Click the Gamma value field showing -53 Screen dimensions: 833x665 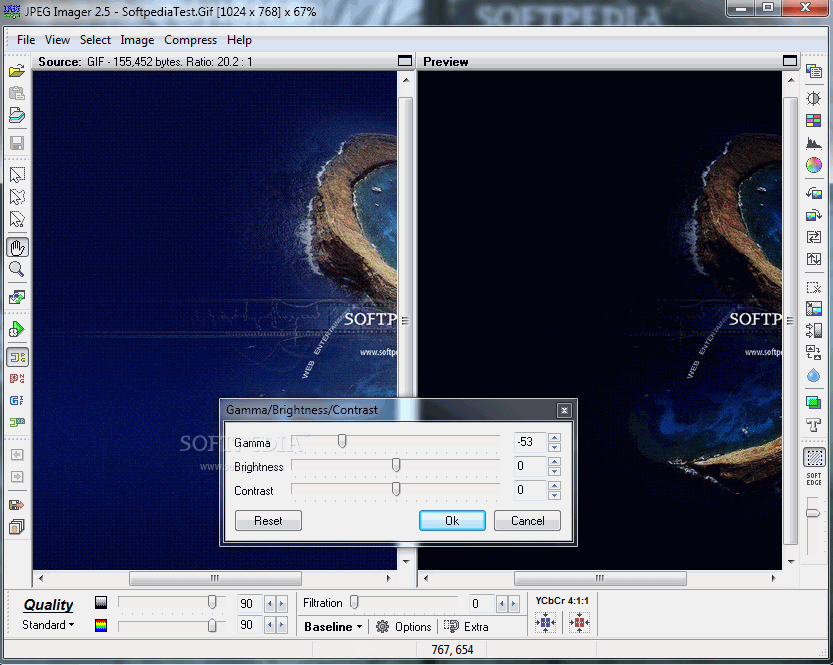pos(530,442)
